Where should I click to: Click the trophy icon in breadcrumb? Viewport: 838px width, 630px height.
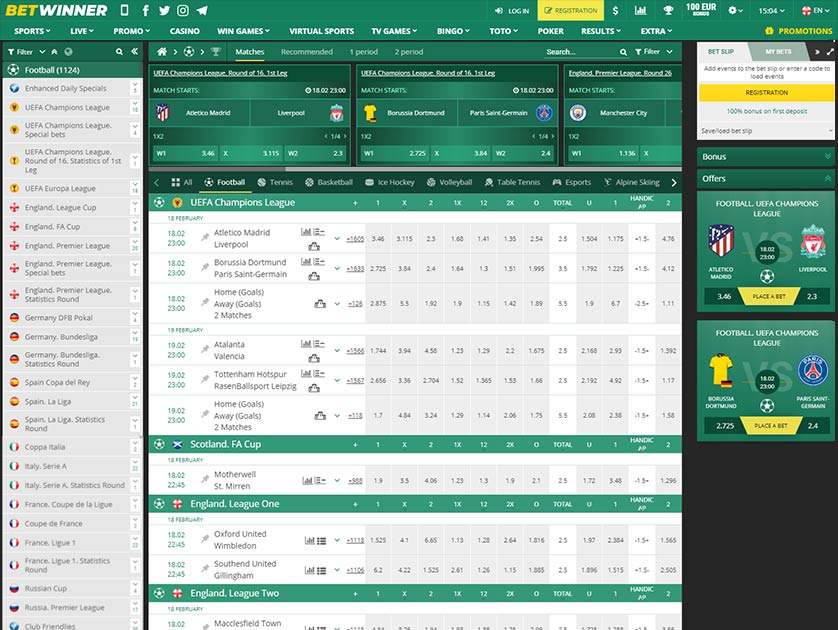pyautogui.click(x=215, y=52)
